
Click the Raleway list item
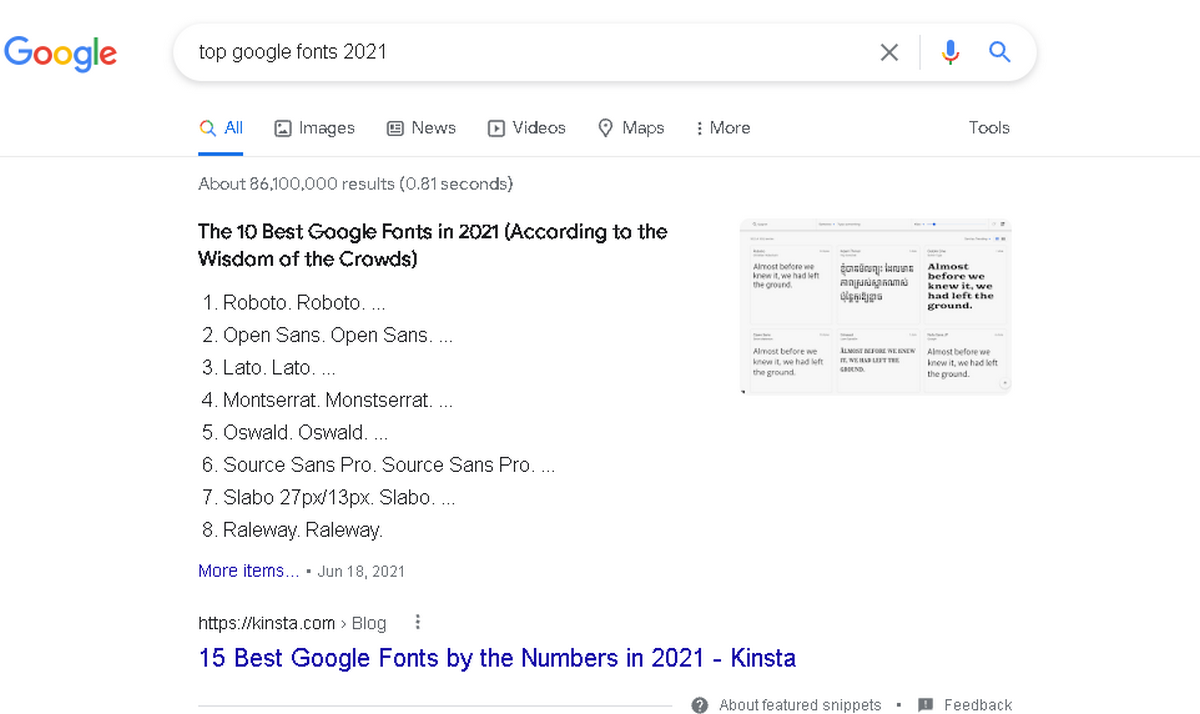tap(293, 531)
